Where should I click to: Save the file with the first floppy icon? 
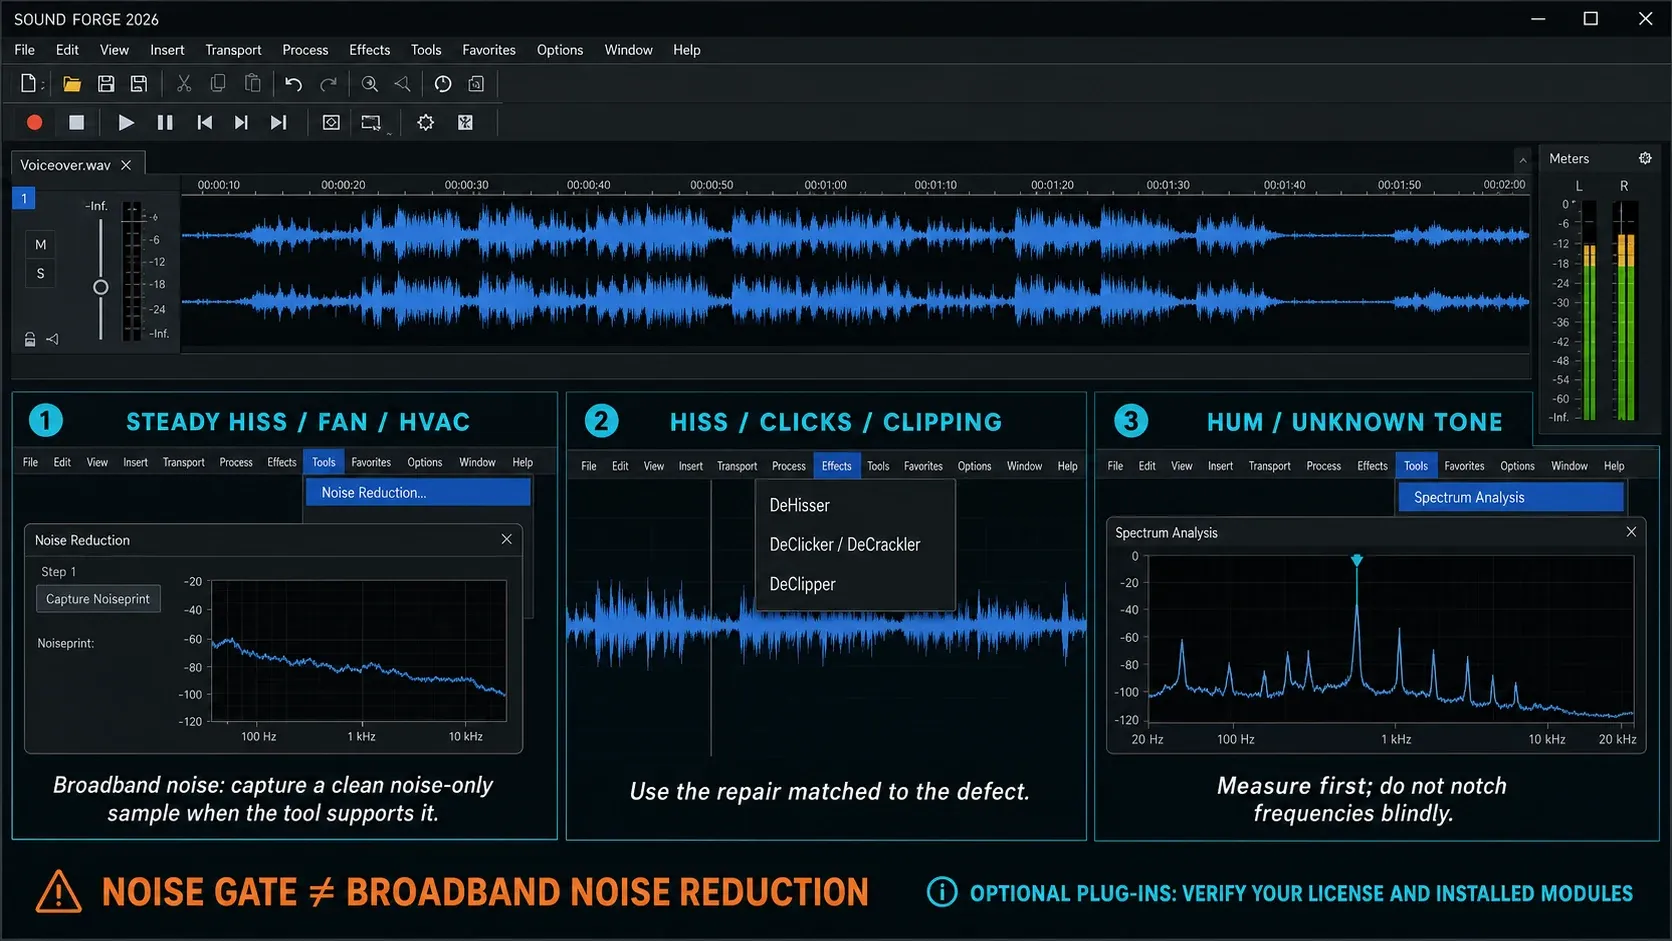click(x=106, y=84)
